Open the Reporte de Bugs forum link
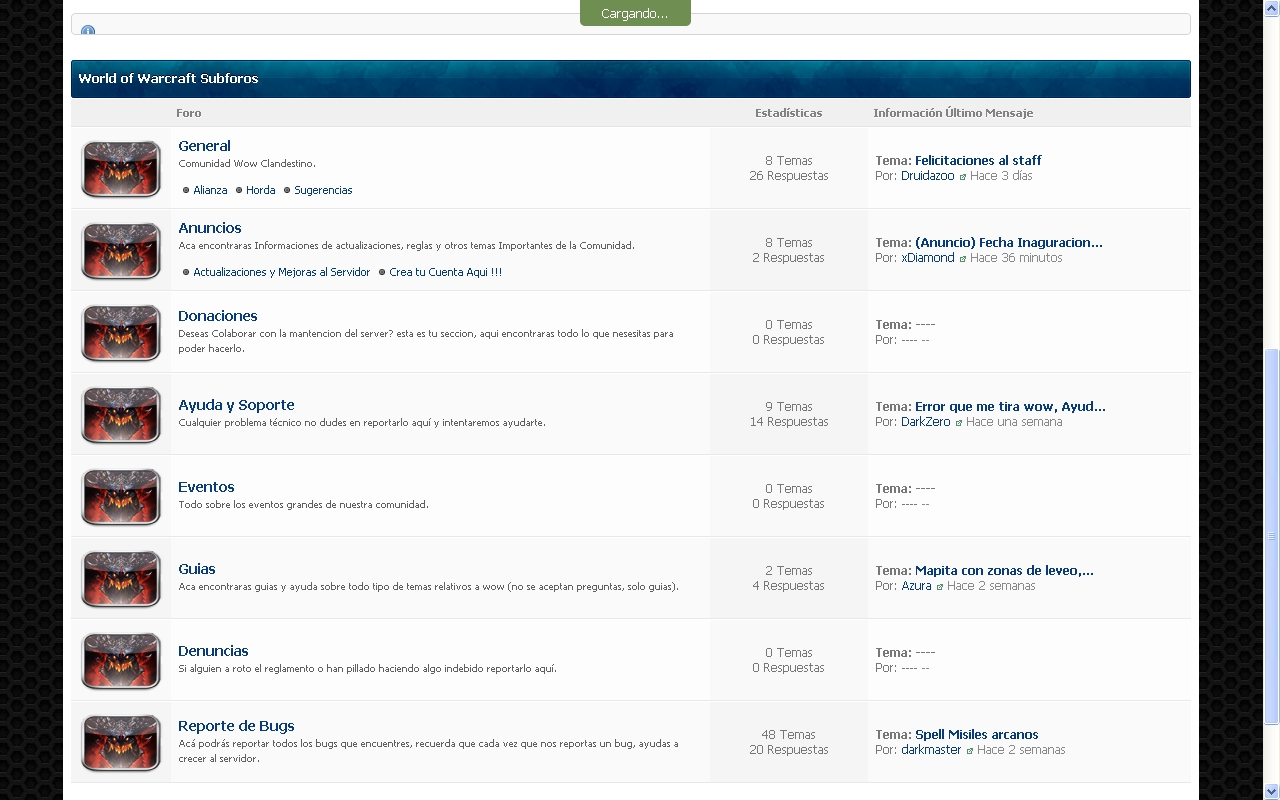Screen dimensions: 1280x800 pyautogui.click(x=236, y=726)
